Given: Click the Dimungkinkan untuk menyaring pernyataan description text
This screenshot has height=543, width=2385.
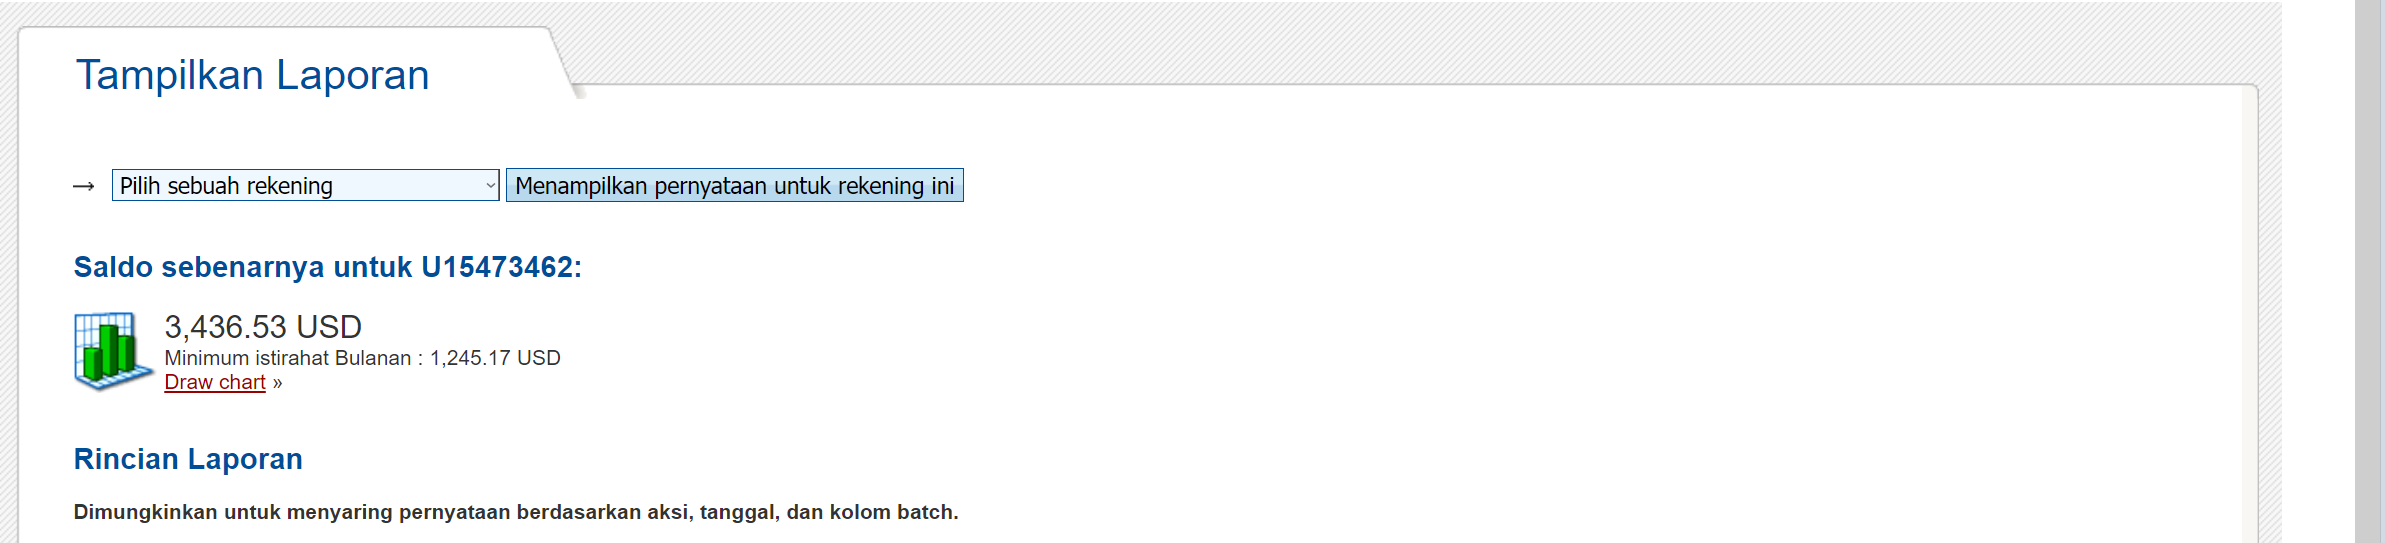Looking at the screenshot, I should point(516,512).
